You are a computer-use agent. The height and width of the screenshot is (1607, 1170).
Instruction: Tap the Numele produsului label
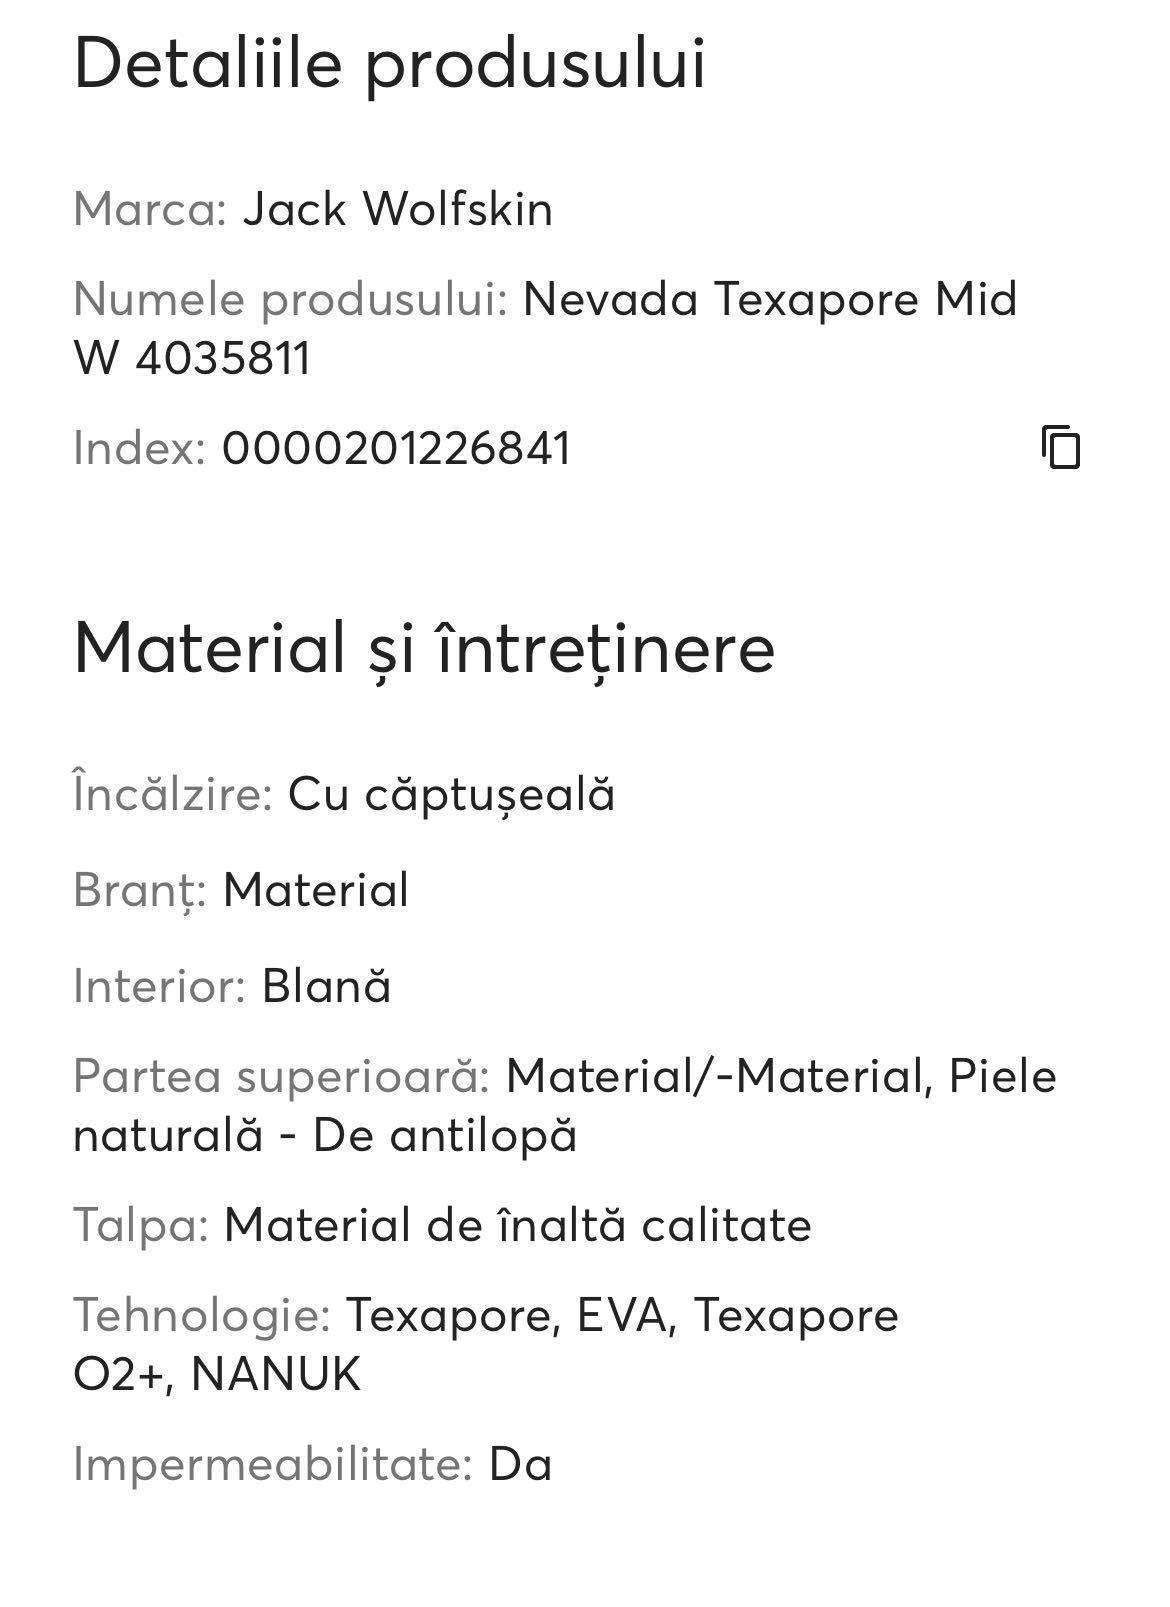[x=291, y=299]
